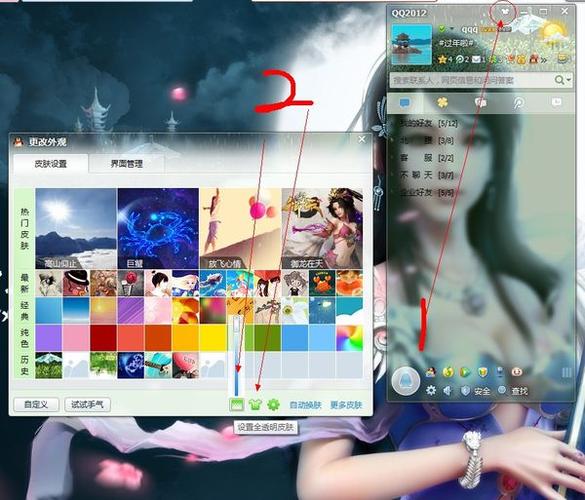Image resolution: width=585 pixels, height=500 pixels.
Task: Select the 高山仰止 mountain skin
Action: [76, 228]
